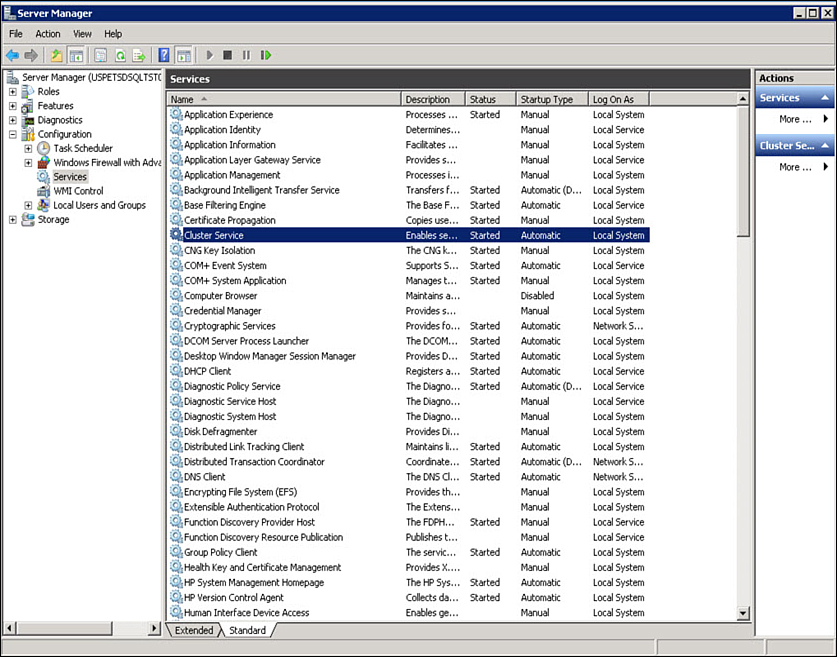Switch to the Extended tab

[194, 631]
